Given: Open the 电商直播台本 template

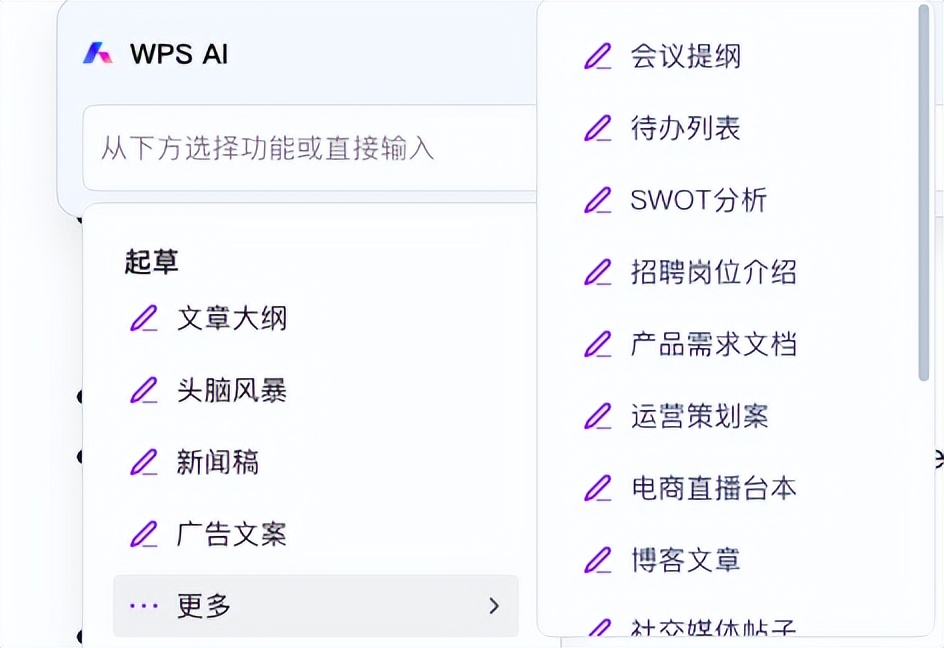Looking at the screenshot, I should [x=715, y=489].
